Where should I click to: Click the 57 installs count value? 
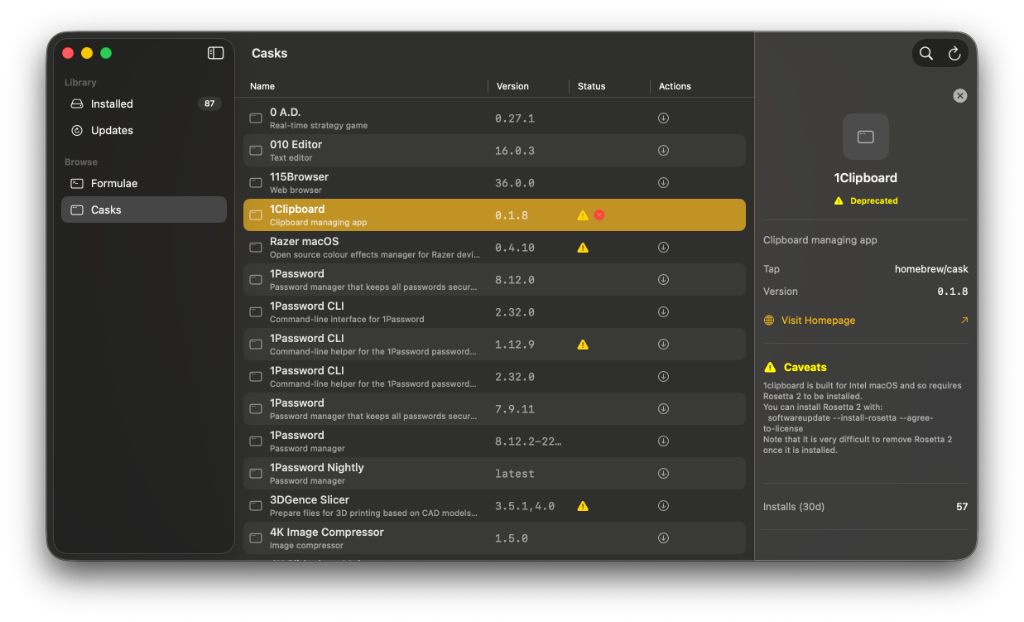(x=961, y=507)
